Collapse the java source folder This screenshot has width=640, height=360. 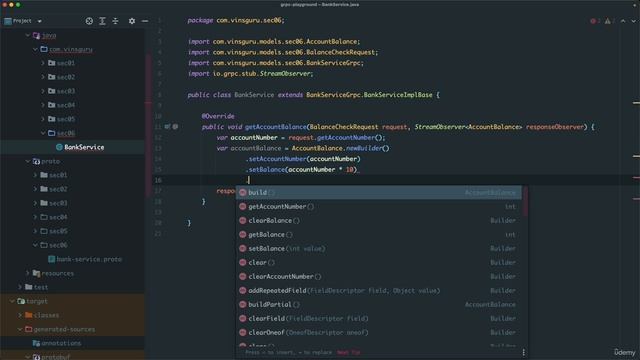pyautogui.click(x=28, y=36)
